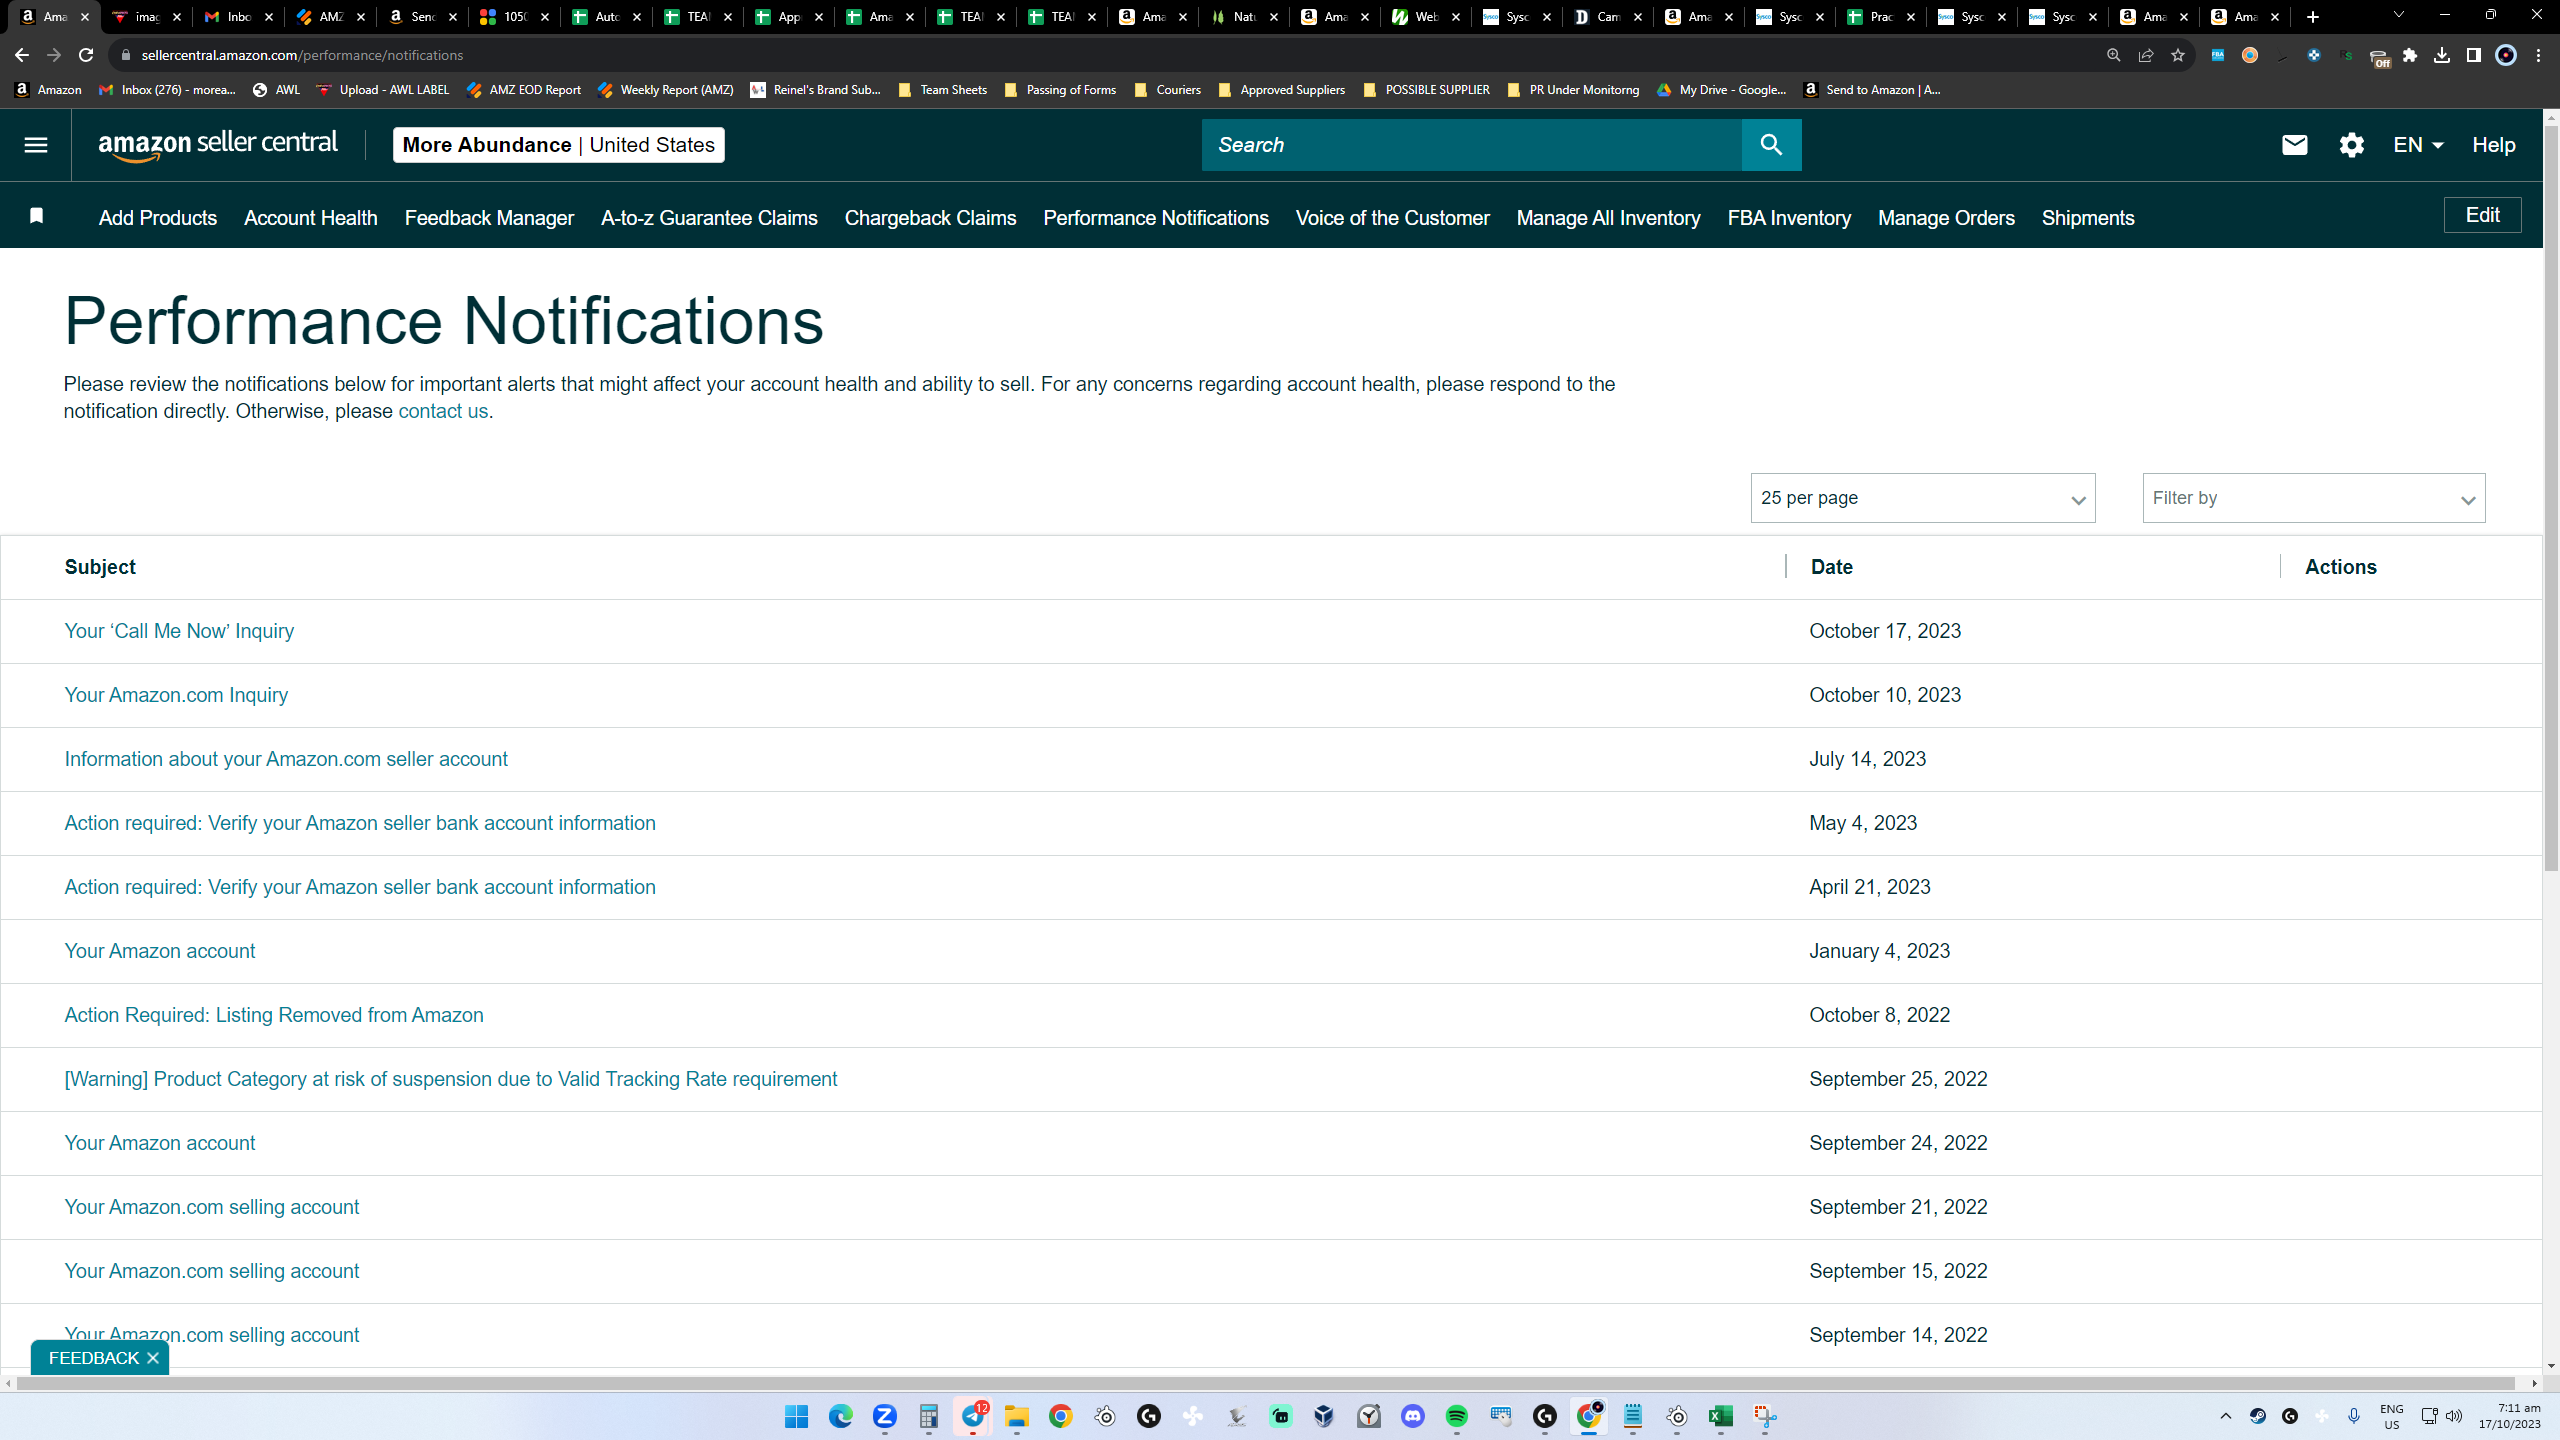2560x1440 pixels.
Task: Open the EN language selector
Action: pyautogui.click(x=2418, y=145)
